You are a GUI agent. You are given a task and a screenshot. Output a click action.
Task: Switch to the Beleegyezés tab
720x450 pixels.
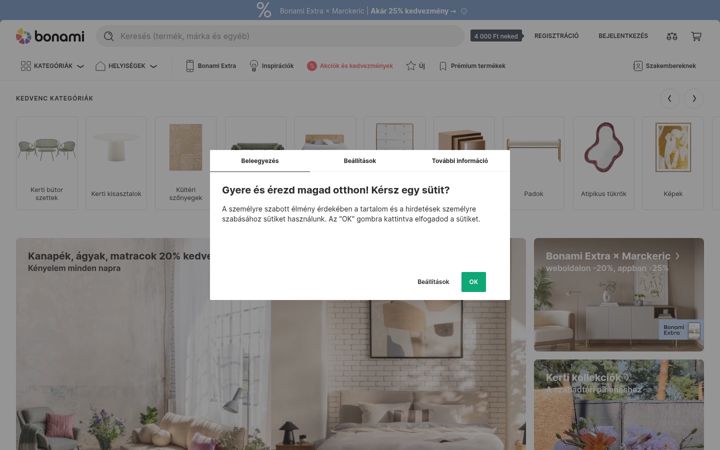pos(260,161)
